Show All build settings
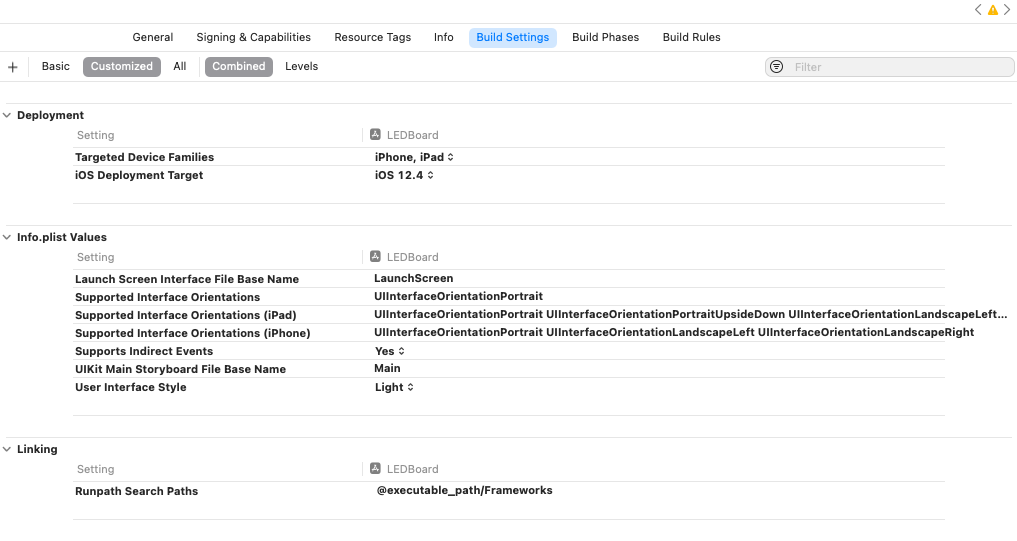 pos(180,66)
